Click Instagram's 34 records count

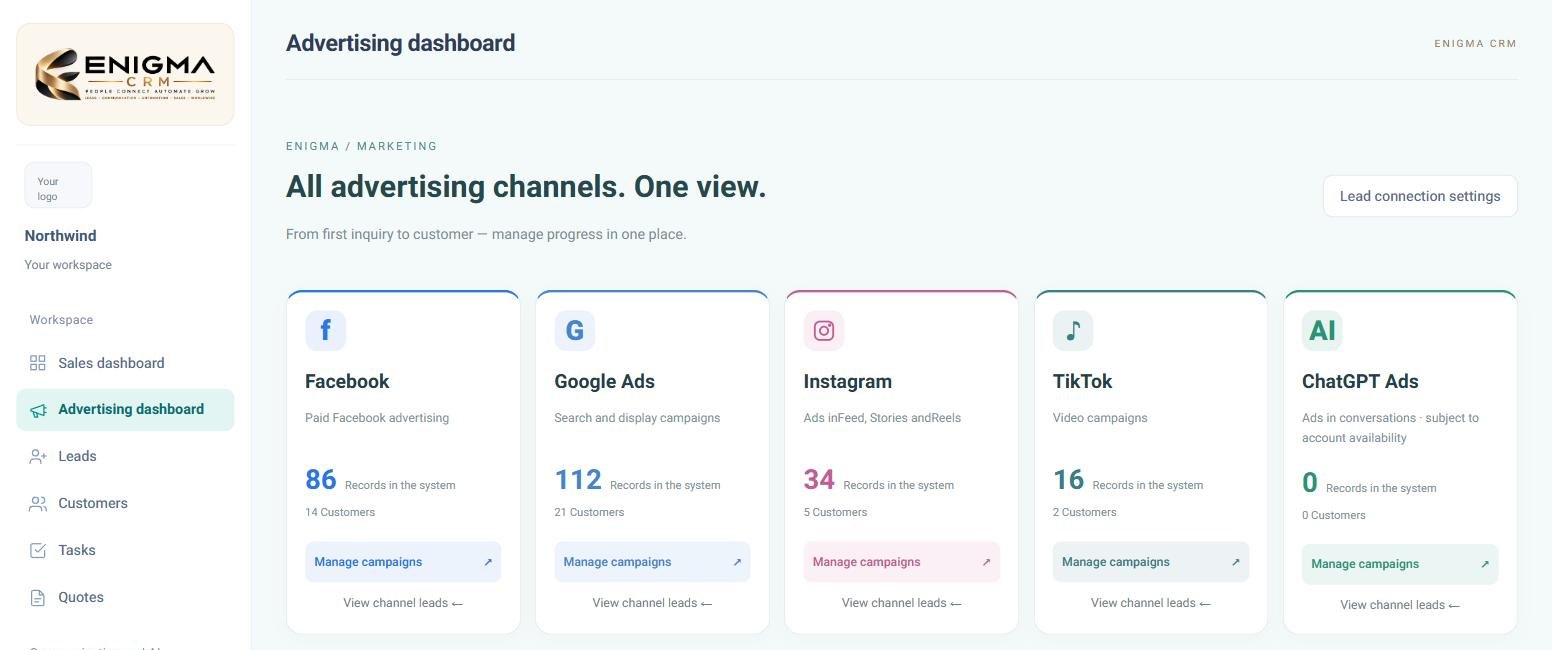[x=819, y=480]
